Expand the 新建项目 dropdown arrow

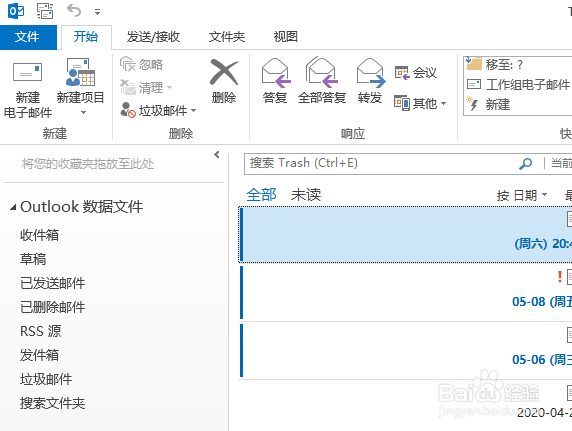84,112
